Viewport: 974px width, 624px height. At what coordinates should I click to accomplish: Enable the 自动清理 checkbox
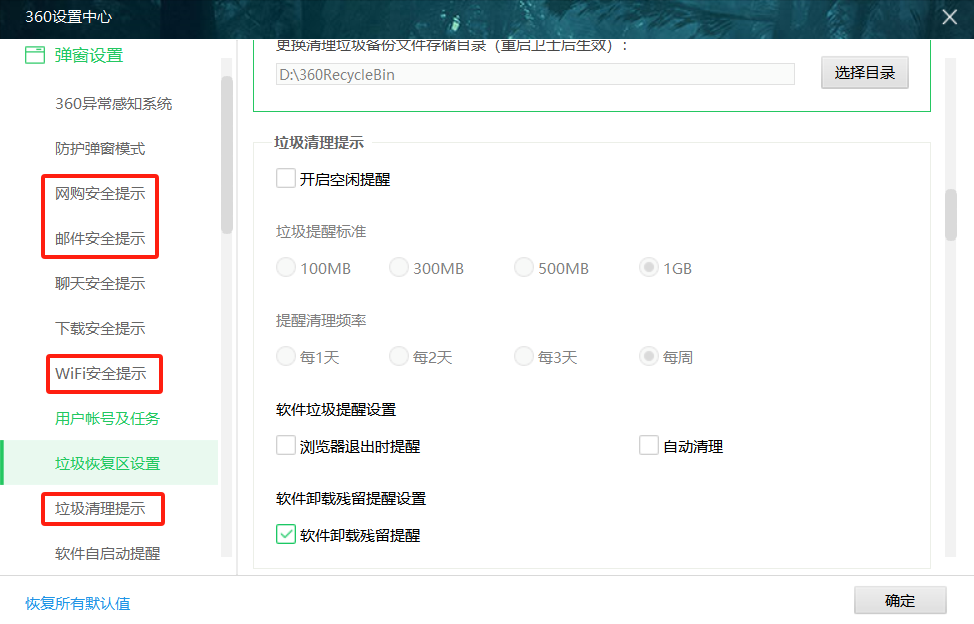pos(649,446)
